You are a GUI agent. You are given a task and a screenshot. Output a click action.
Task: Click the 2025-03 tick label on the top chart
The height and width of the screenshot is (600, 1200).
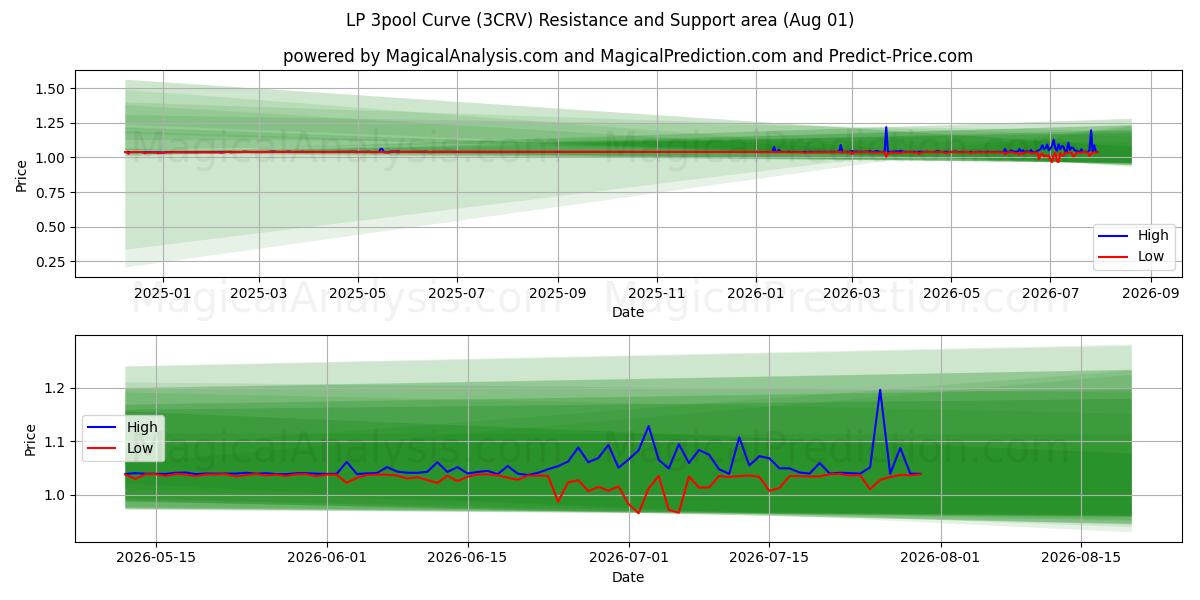click(x=258, y=293)
